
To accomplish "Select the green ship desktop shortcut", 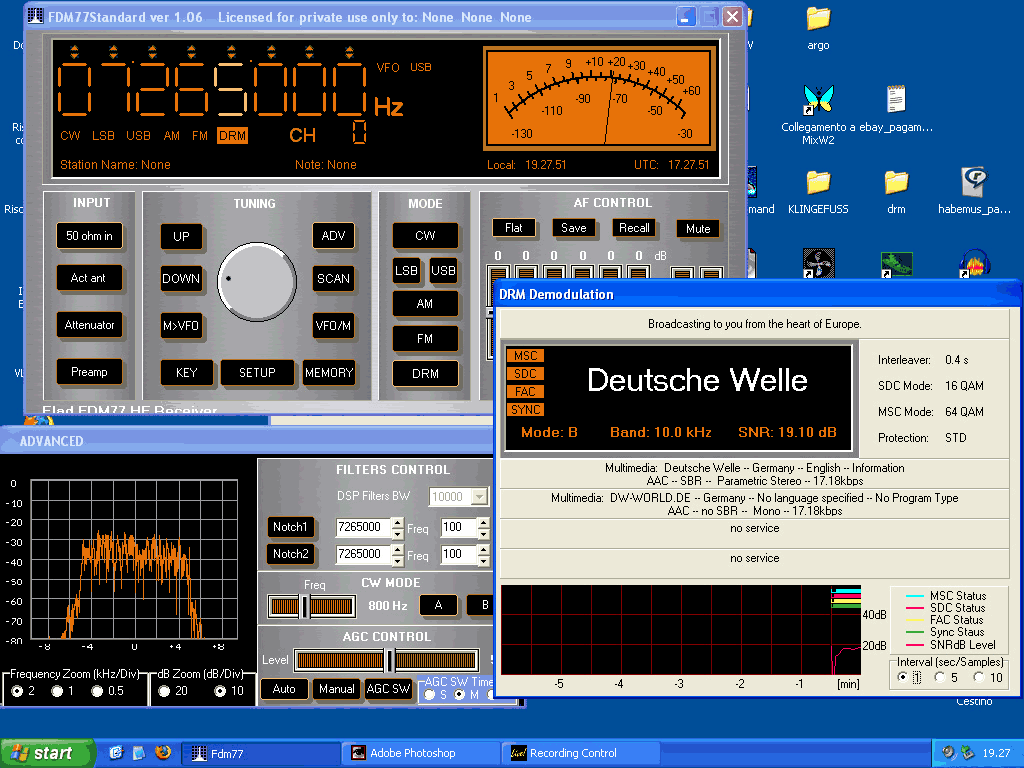I will coord(896,264).
